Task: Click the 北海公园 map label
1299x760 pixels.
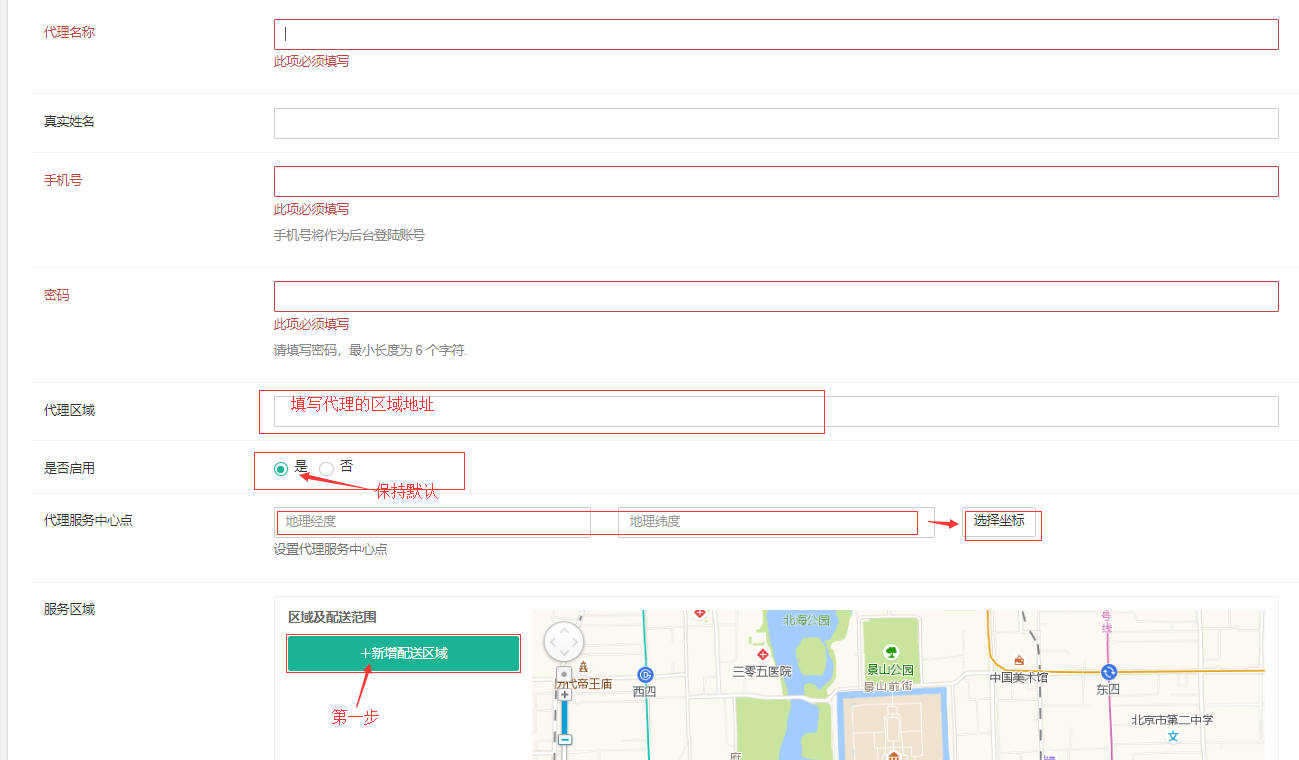Action: point(807,620)
